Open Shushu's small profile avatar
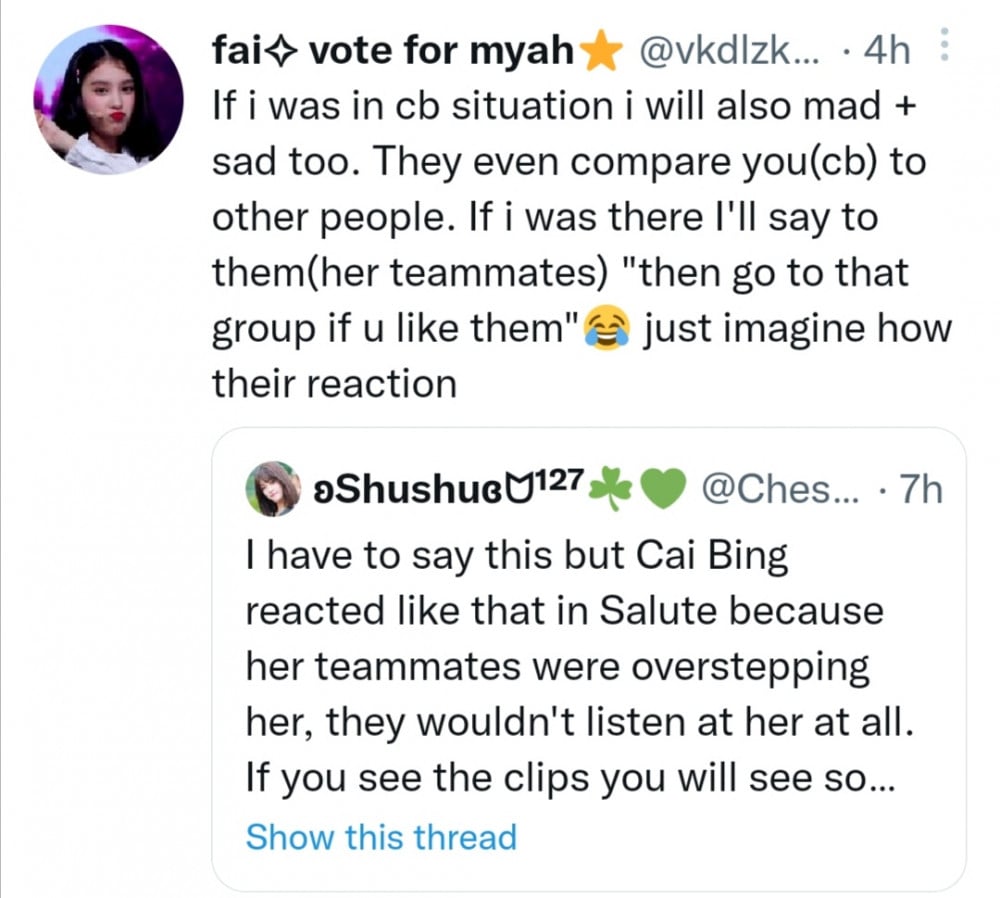The height and width of the screenshot is (898, 1000). 272,489
